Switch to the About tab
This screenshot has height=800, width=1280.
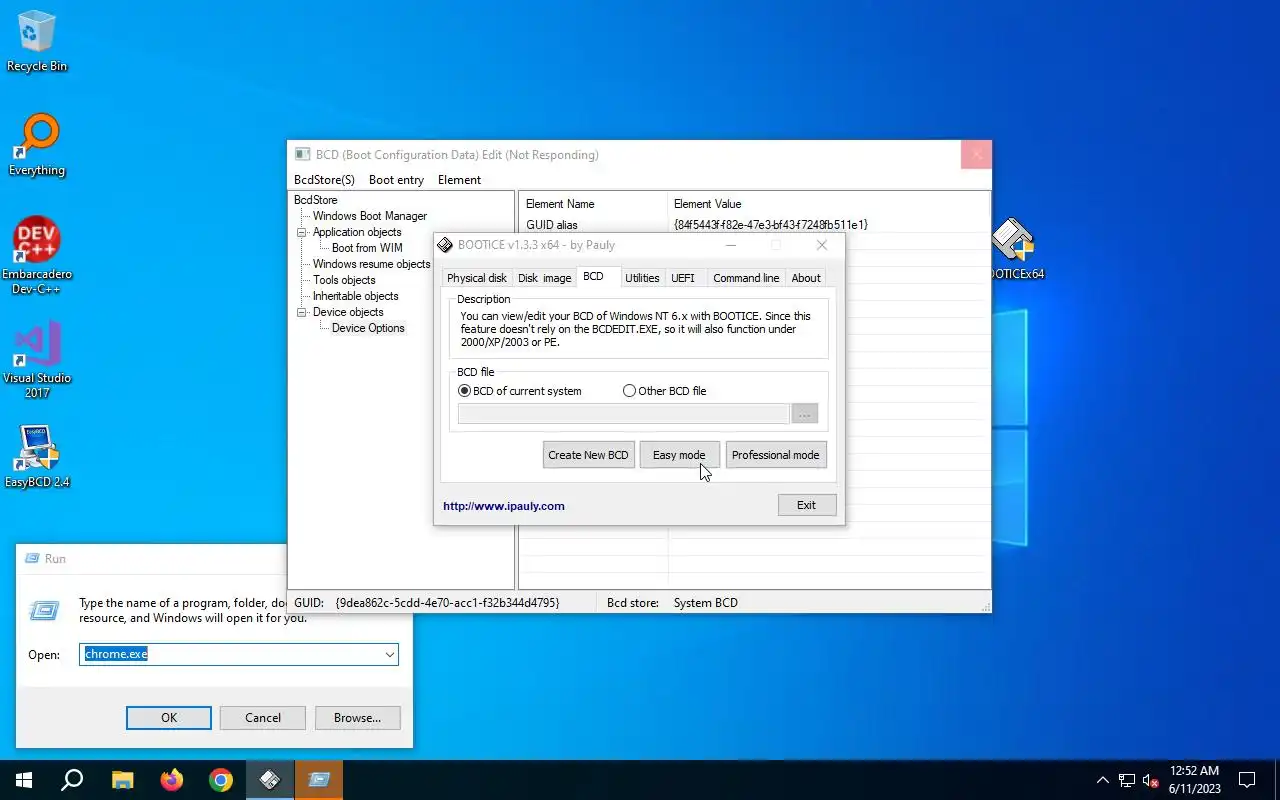[x=806, y=278]
